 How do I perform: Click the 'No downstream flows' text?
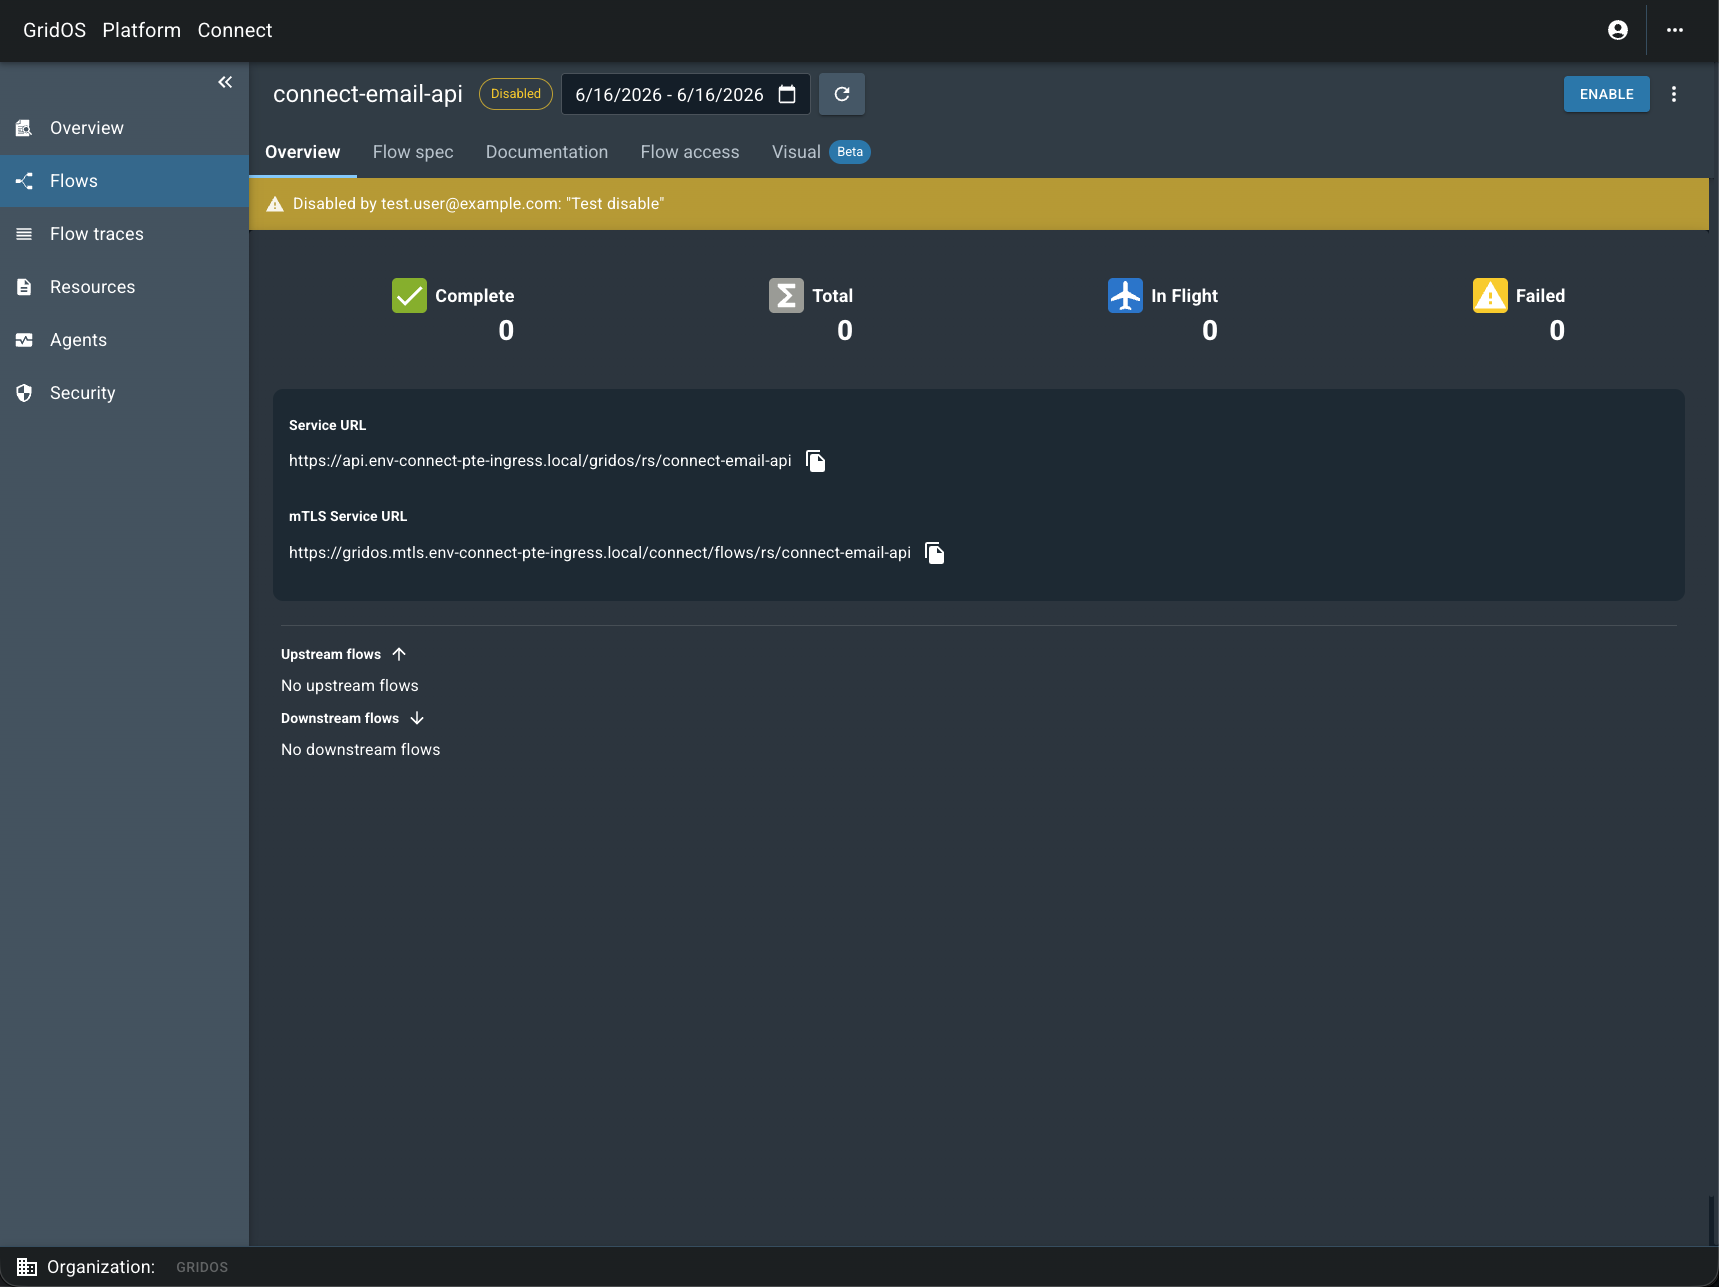(x=361, y=750)
